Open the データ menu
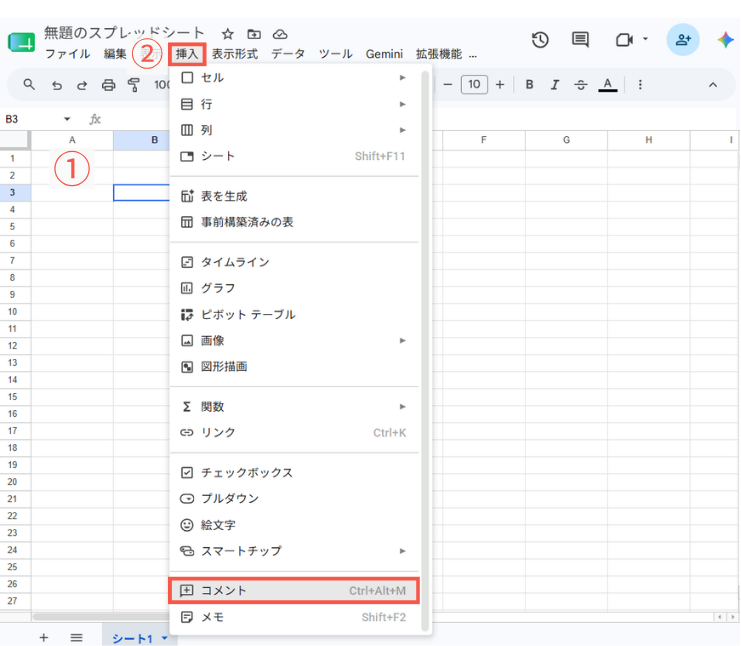Image resolution: width=741 pixels, height=646 pixels. pos(288,54)
